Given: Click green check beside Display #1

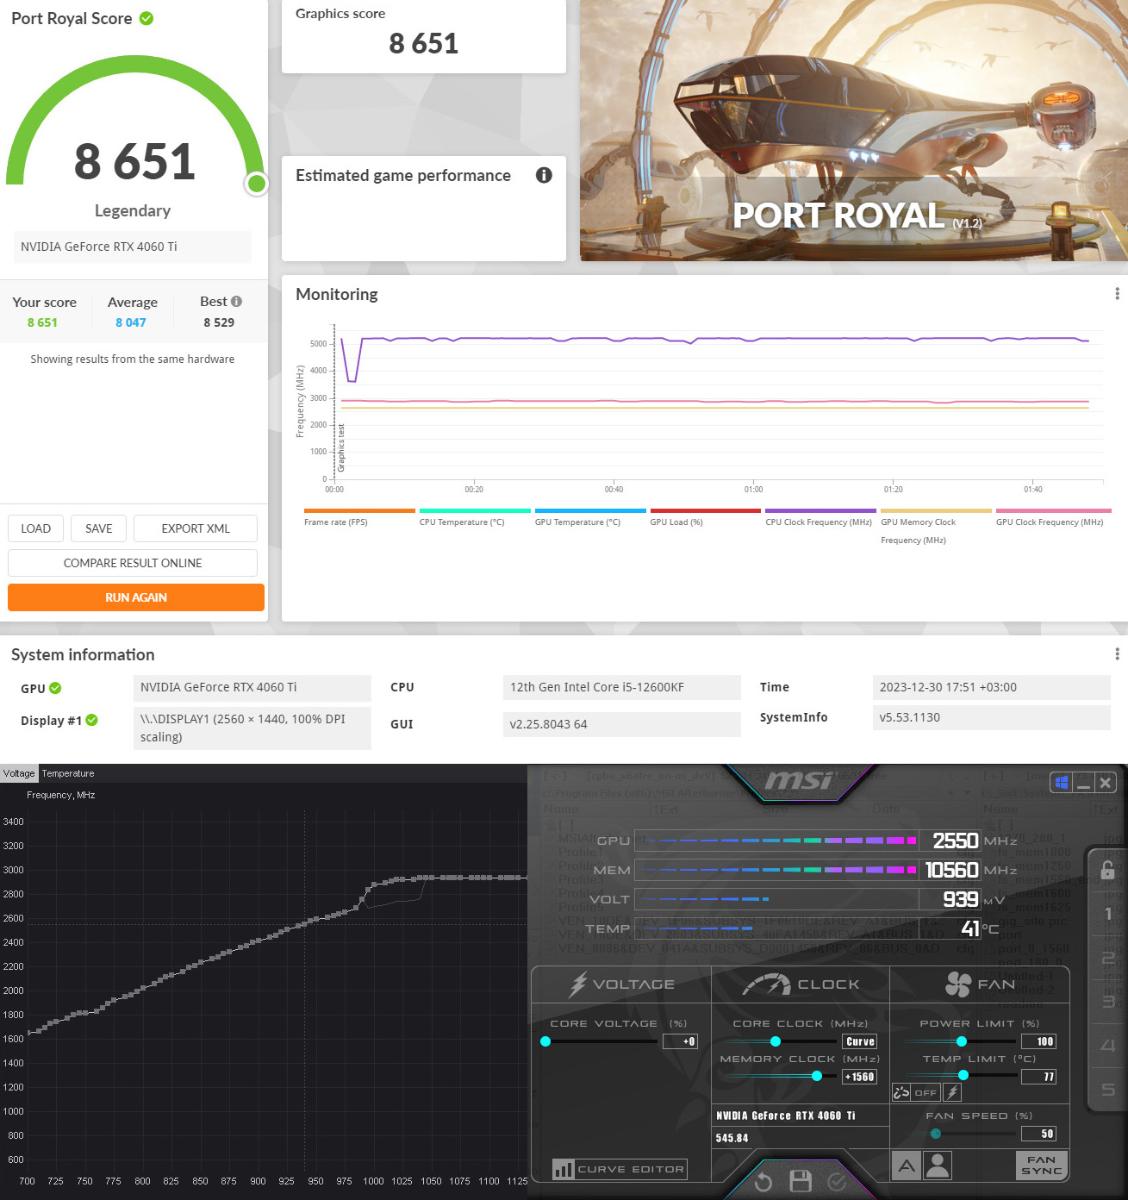Looking at the screenshot, I should tap(91, 720).
